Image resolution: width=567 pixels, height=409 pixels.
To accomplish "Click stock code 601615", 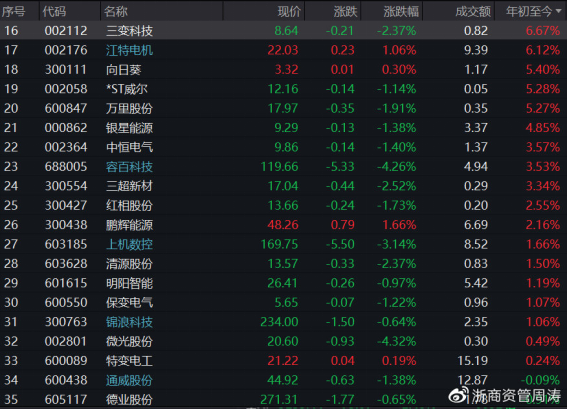I will click(66, 283).
